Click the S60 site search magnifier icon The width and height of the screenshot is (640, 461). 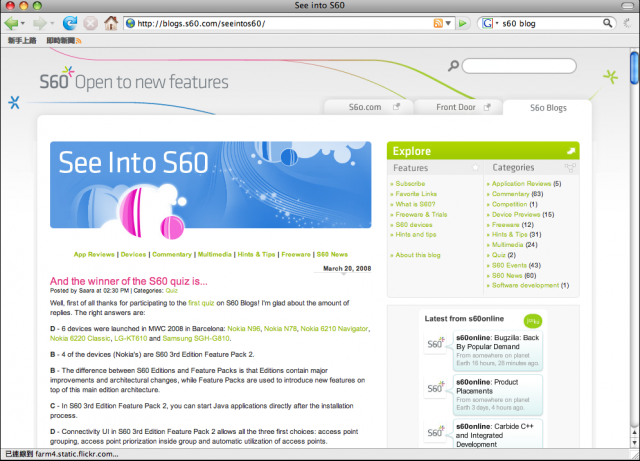point(453,65)
